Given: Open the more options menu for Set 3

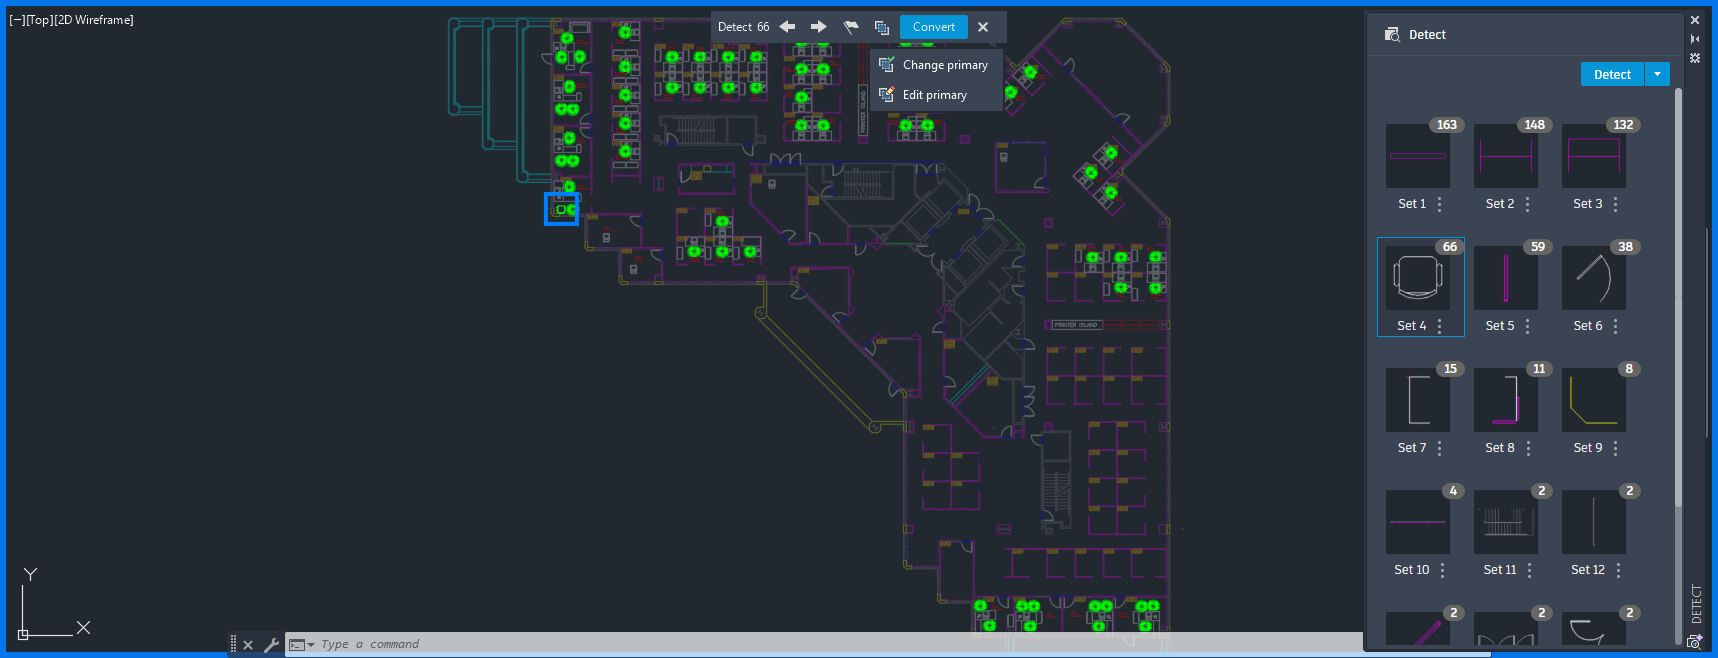Looking at the screenshot, I should 1616,204.
